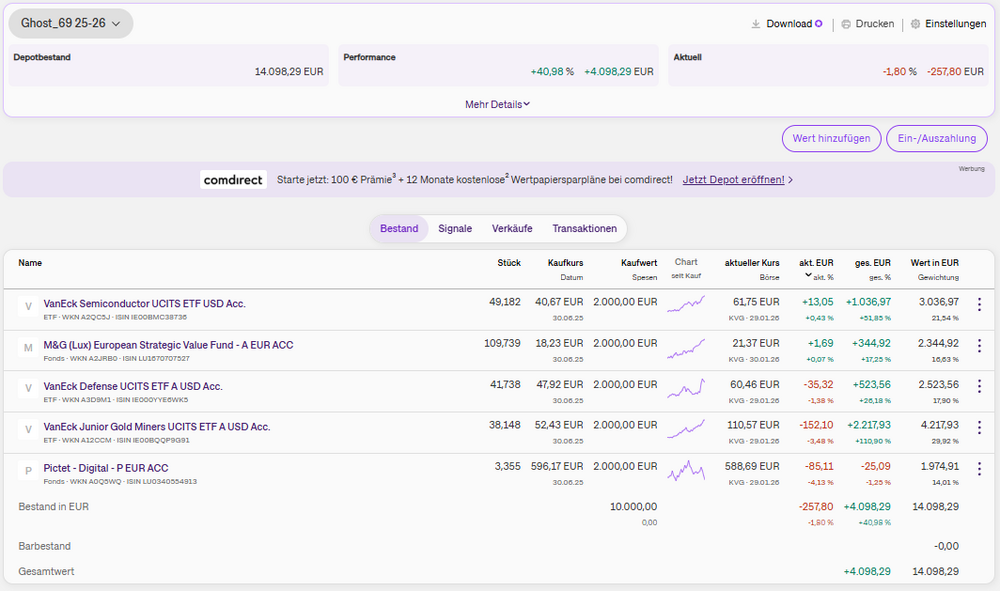Open the Transaktionen tab
Image resolution: width=1000 pixels, height=591 pixels.
pos(584,229)
